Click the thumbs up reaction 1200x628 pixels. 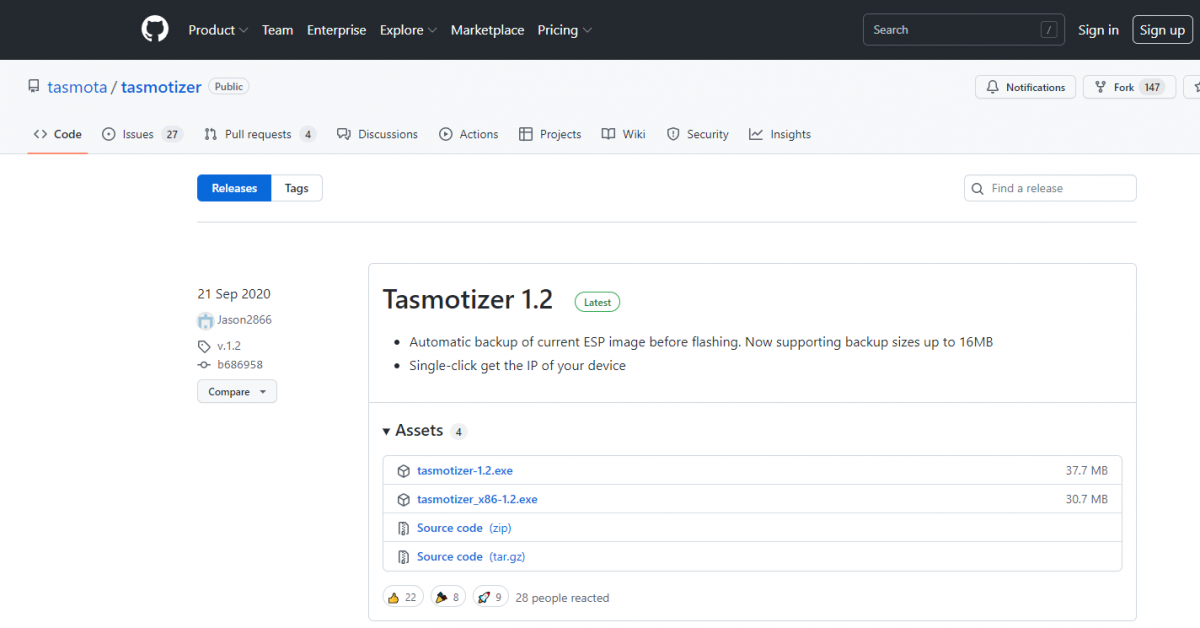click(x=403, y=597)
